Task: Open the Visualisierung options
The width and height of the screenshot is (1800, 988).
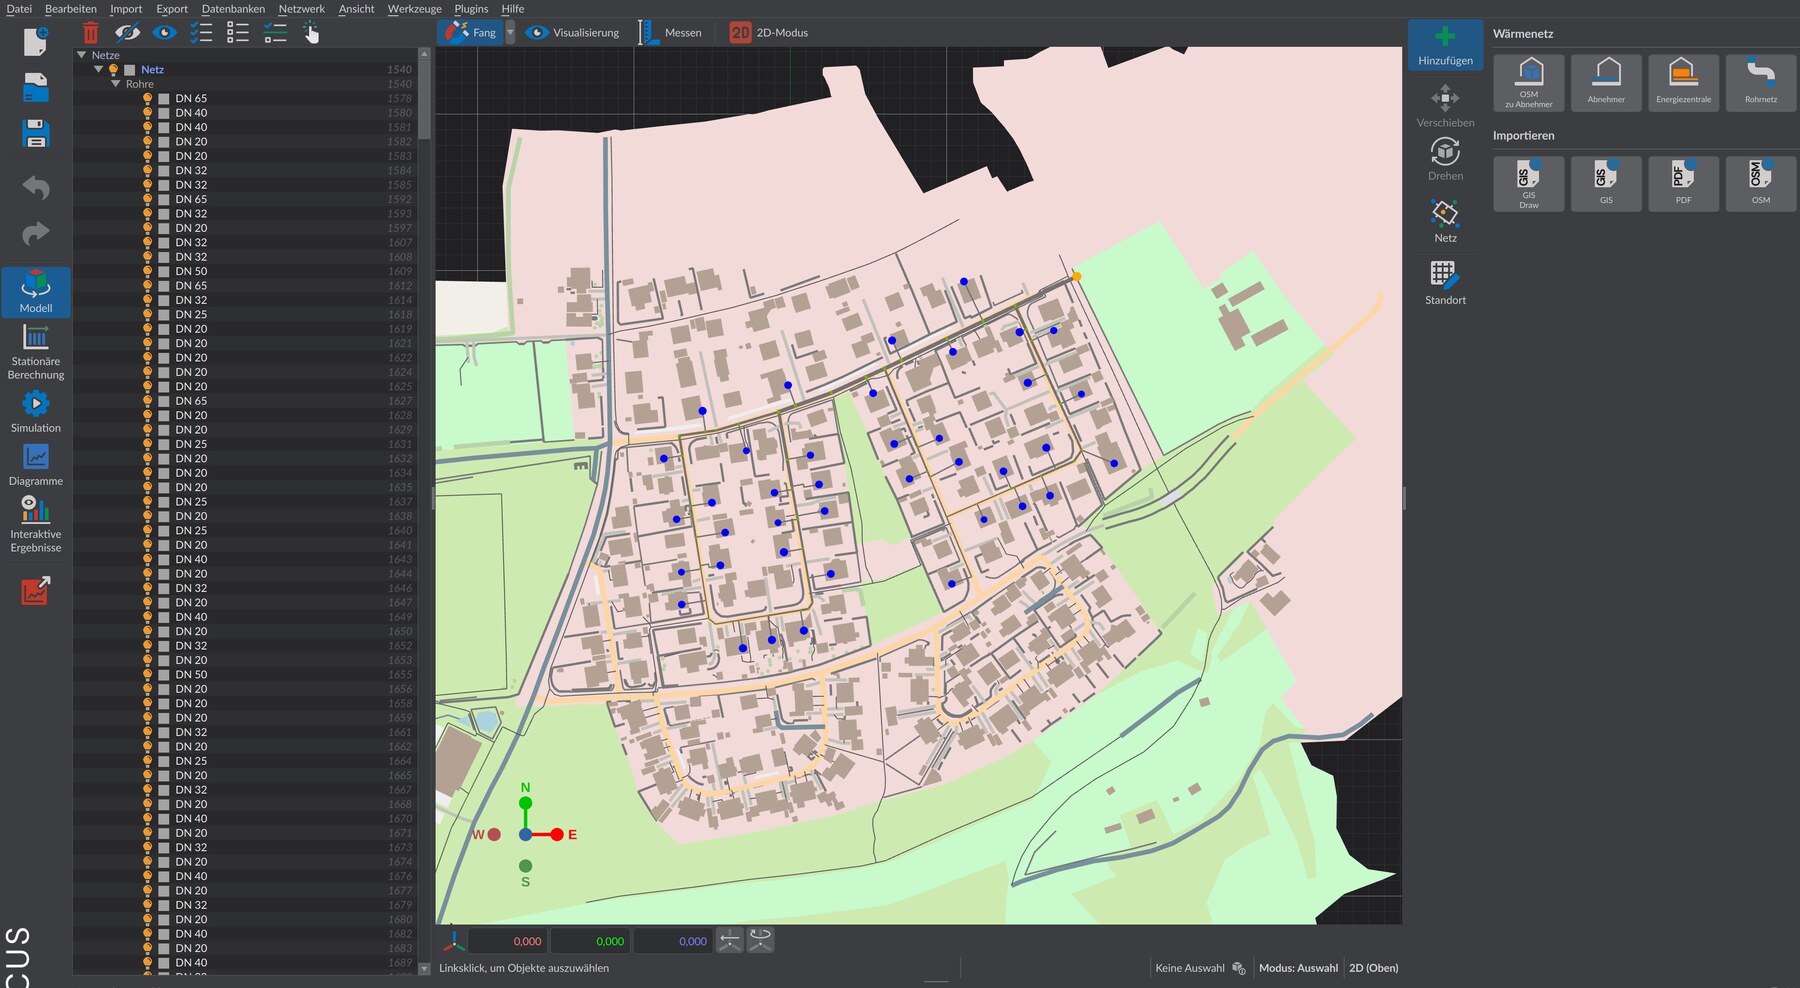Action: point(572,32)
